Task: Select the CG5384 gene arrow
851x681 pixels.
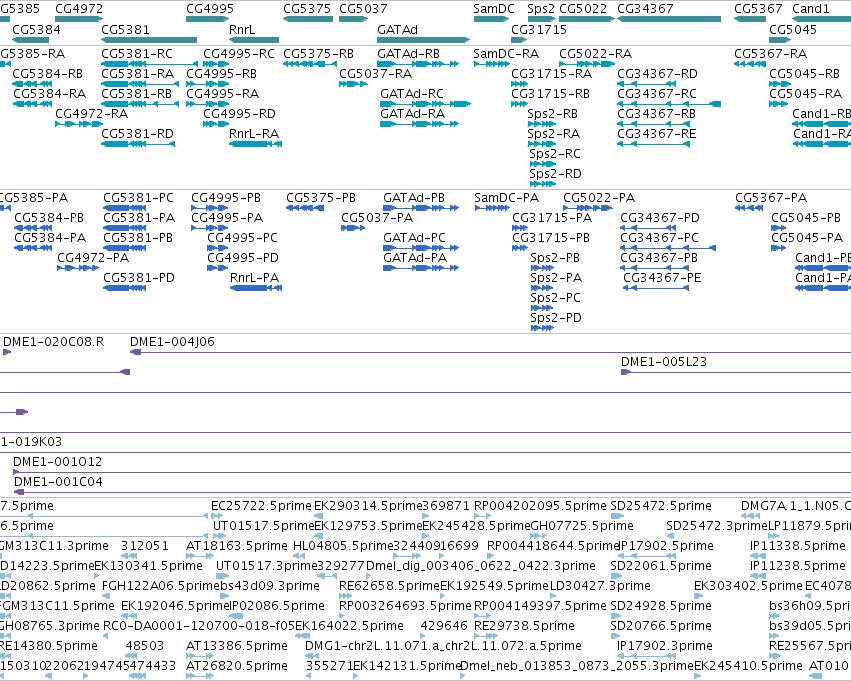Action: [30, 40]
